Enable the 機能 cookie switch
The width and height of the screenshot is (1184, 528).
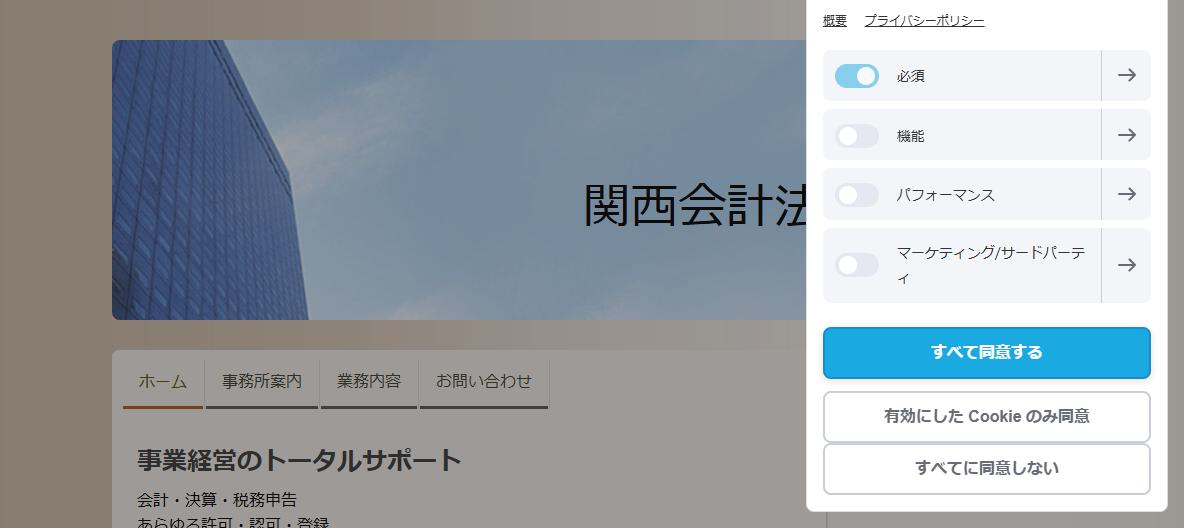[x=857, y=136]
